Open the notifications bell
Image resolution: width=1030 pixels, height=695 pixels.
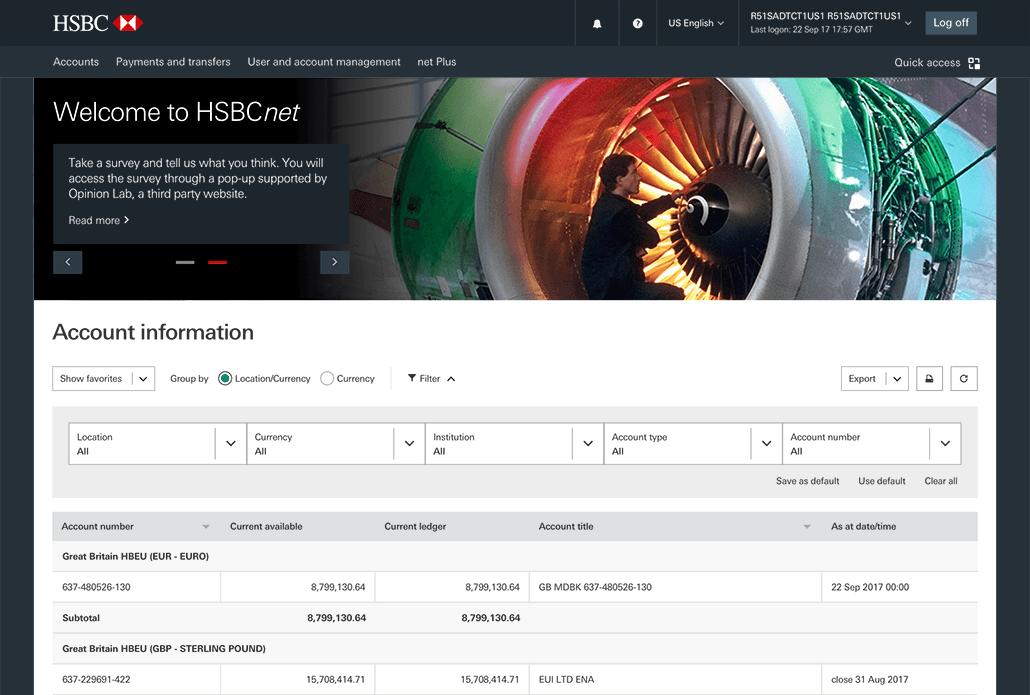(597, 24)
